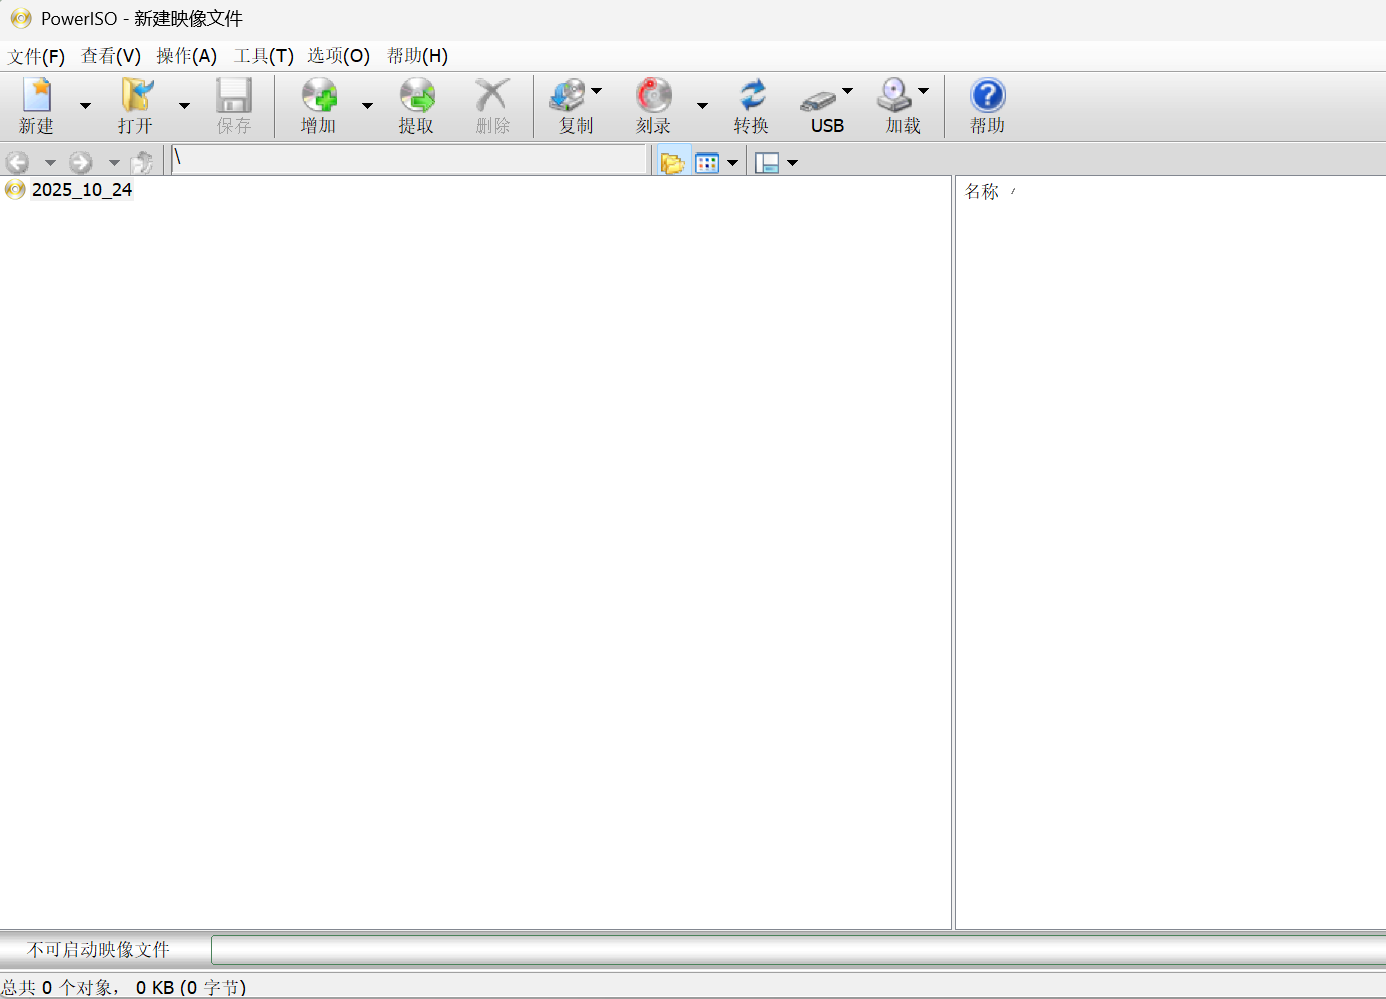Open the 文件(F) menu
Viewport: 1386px width, 999px height.
click(x=36, y=56)
